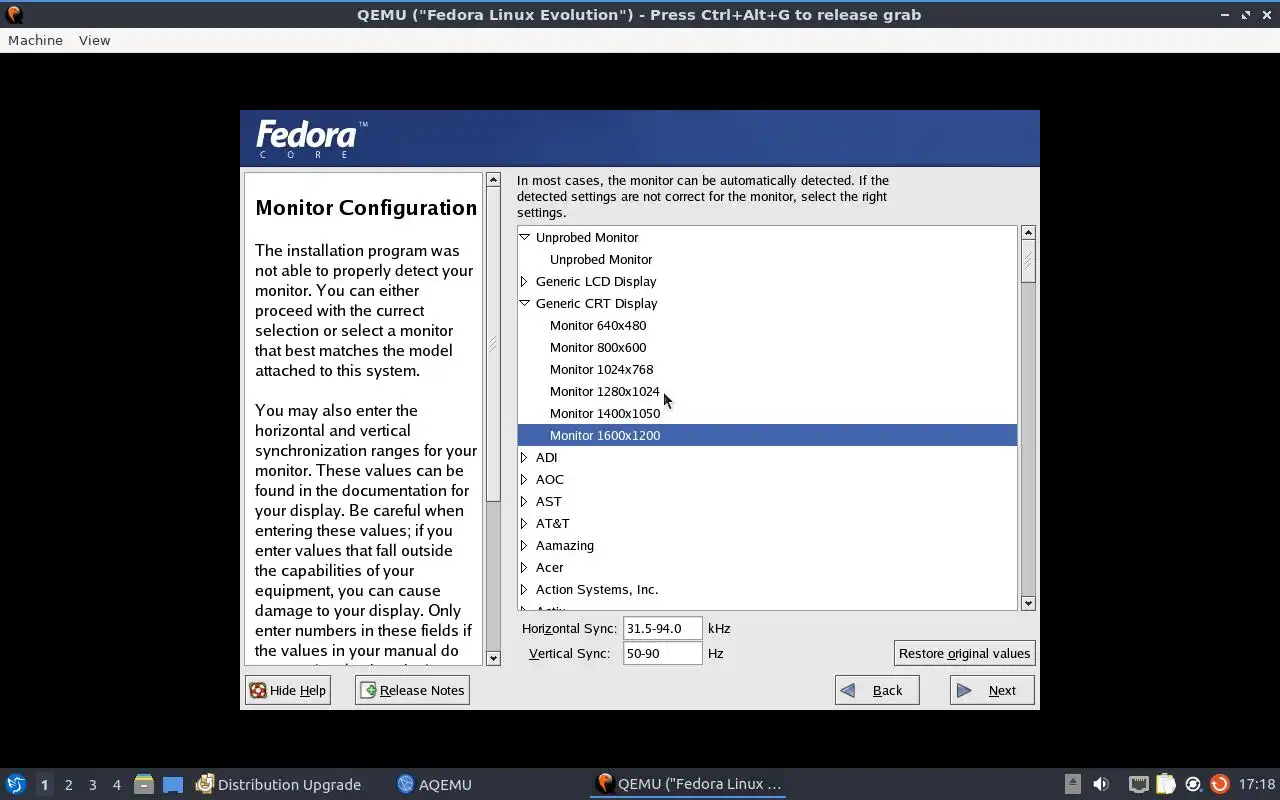Click the show desktop taskbar icon
Screen dimensions: 1280x800
coord(173,784)
